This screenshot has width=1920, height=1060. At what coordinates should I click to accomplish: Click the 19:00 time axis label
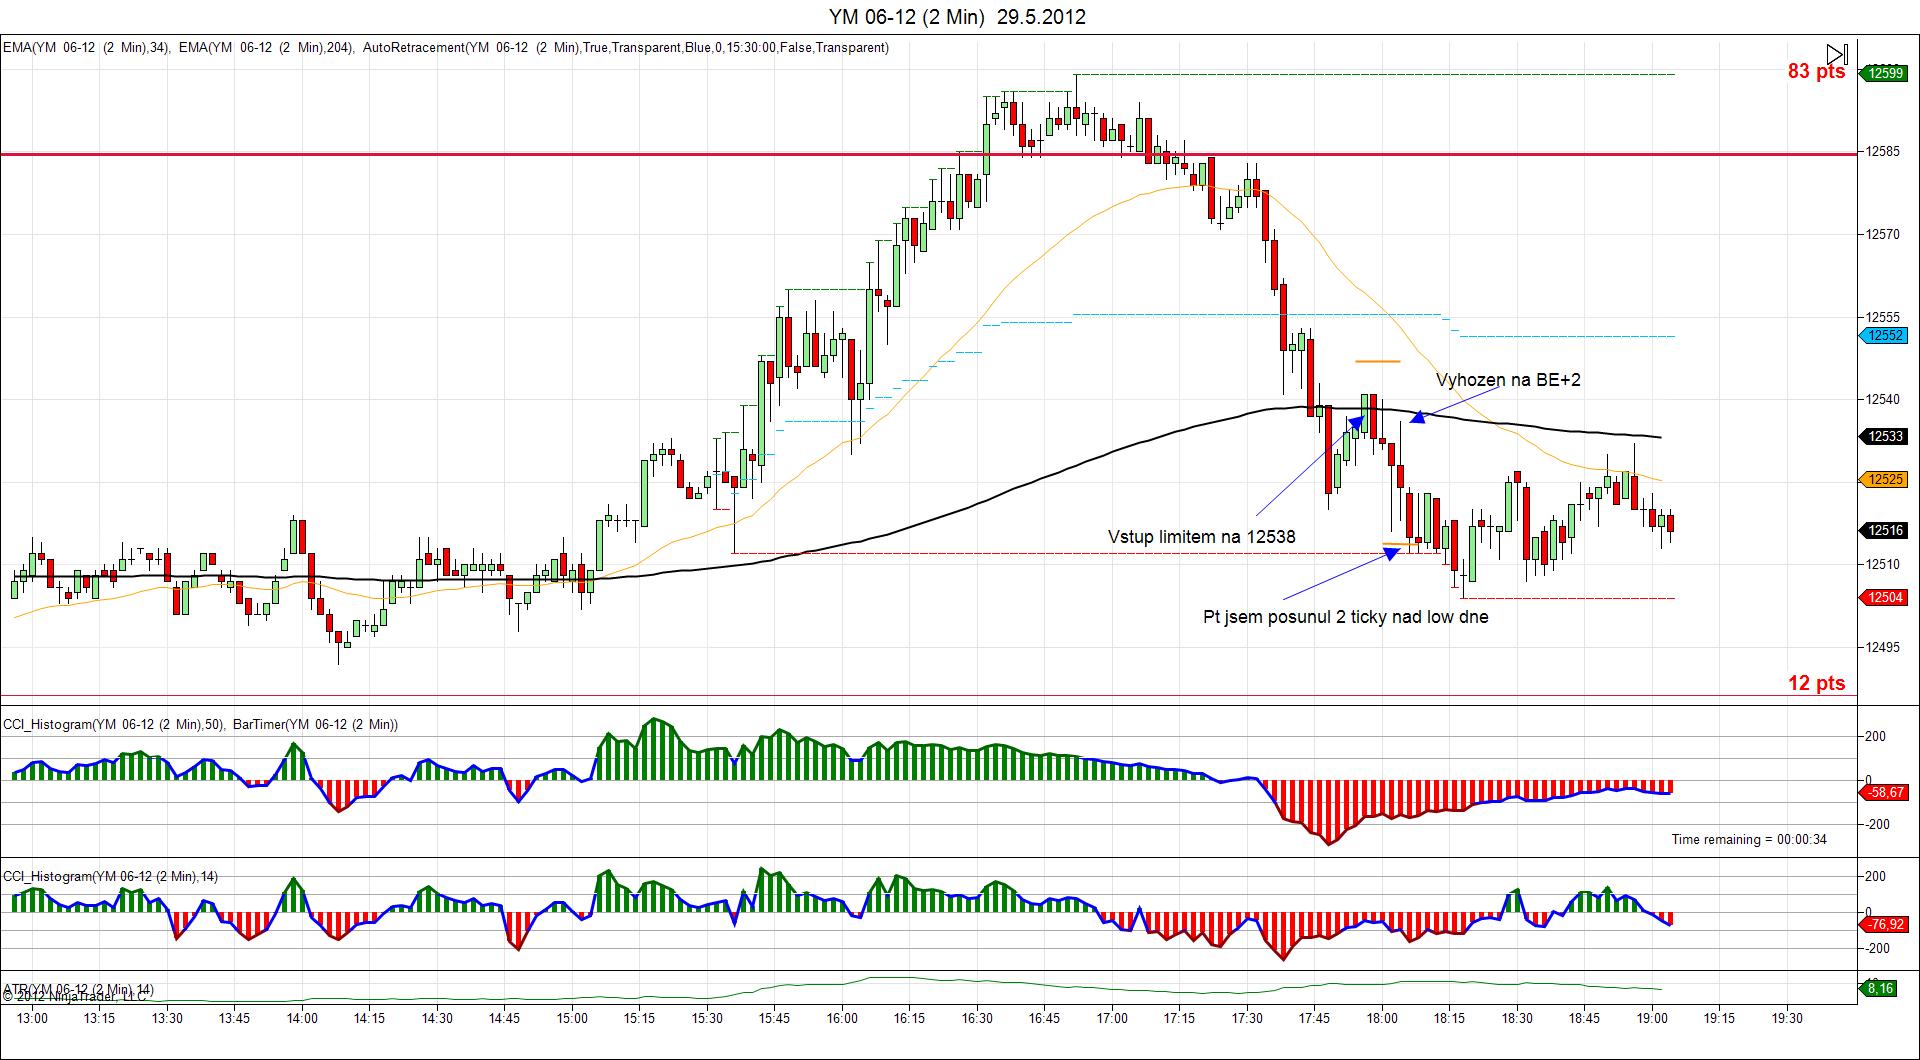click(1652, 1018)
